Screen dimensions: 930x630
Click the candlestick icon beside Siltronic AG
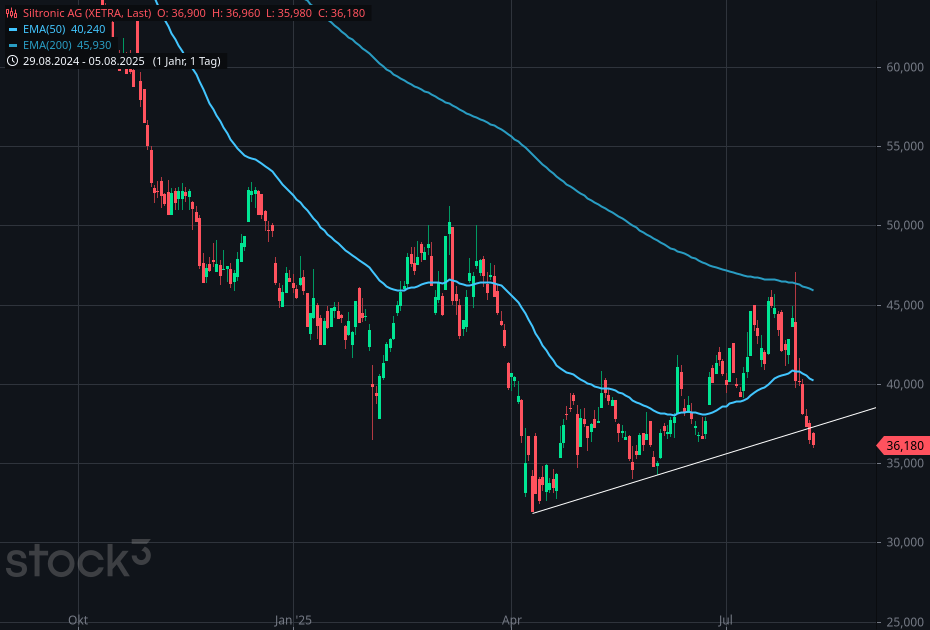pyautogui.click(x=11, y=13)
